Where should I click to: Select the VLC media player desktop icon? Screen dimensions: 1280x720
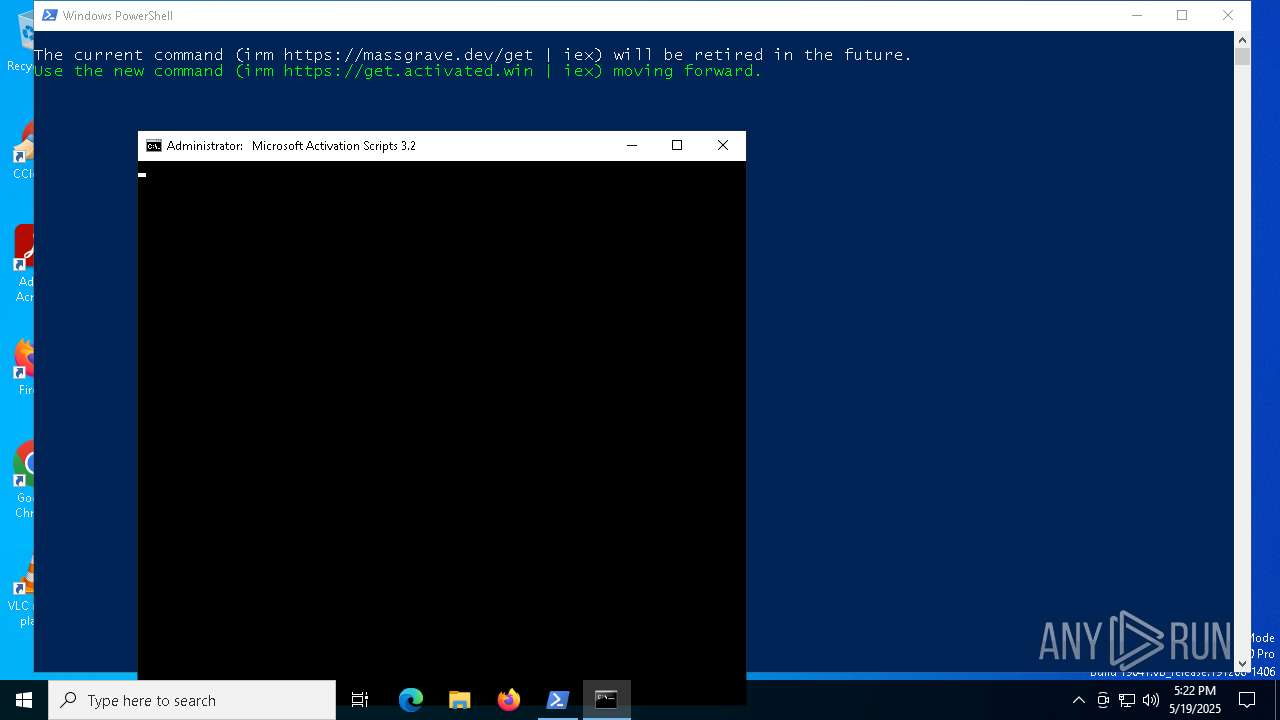22,592
